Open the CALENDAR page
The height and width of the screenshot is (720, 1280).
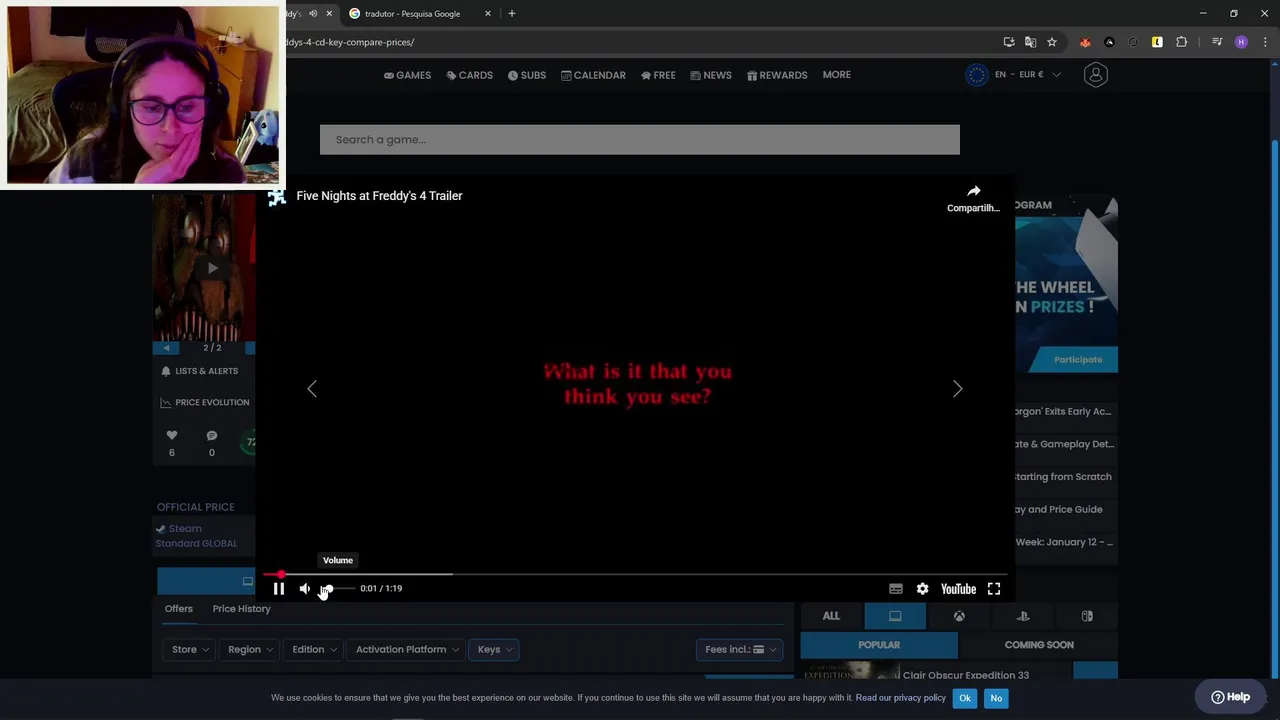pos(593,75)
